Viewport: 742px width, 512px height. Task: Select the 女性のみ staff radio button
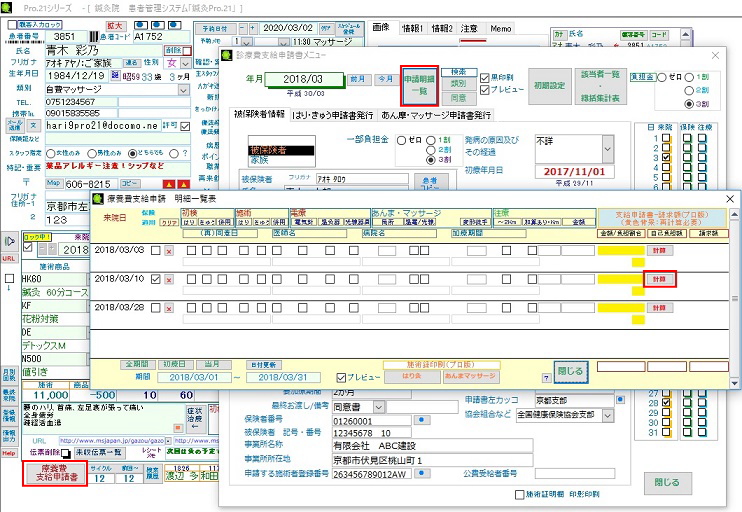[x=51, y=153]
